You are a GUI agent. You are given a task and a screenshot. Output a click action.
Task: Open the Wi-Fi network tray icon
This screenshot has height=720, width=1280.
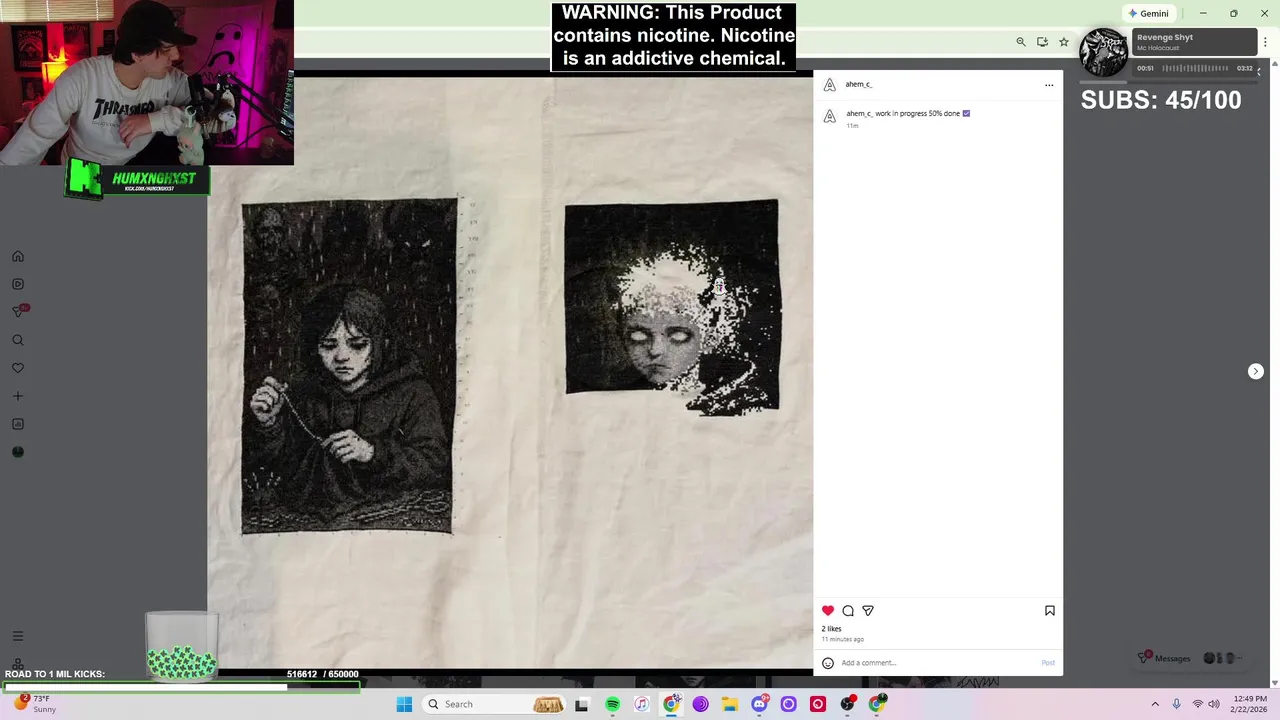1198,704
